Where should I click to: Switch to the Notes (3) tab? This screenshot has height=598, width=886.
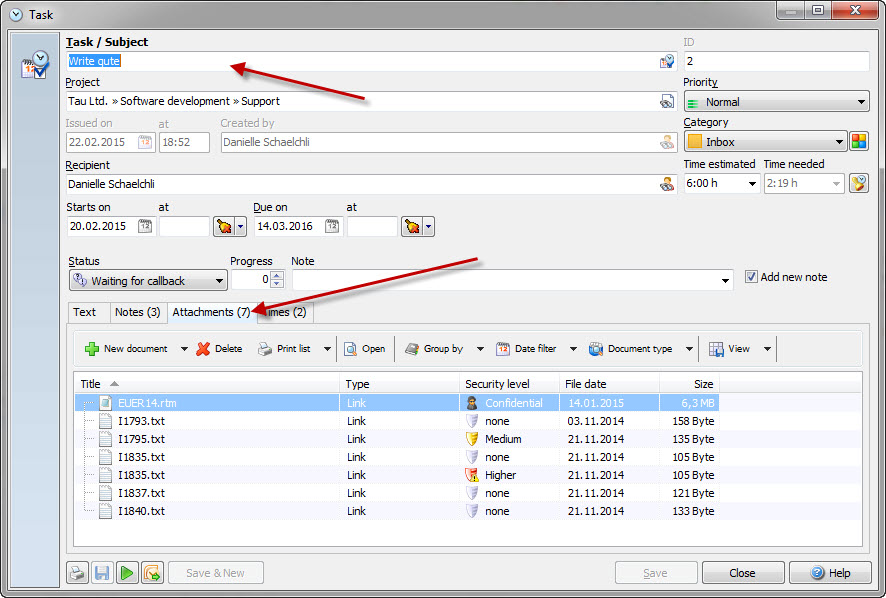click(137, 312)
